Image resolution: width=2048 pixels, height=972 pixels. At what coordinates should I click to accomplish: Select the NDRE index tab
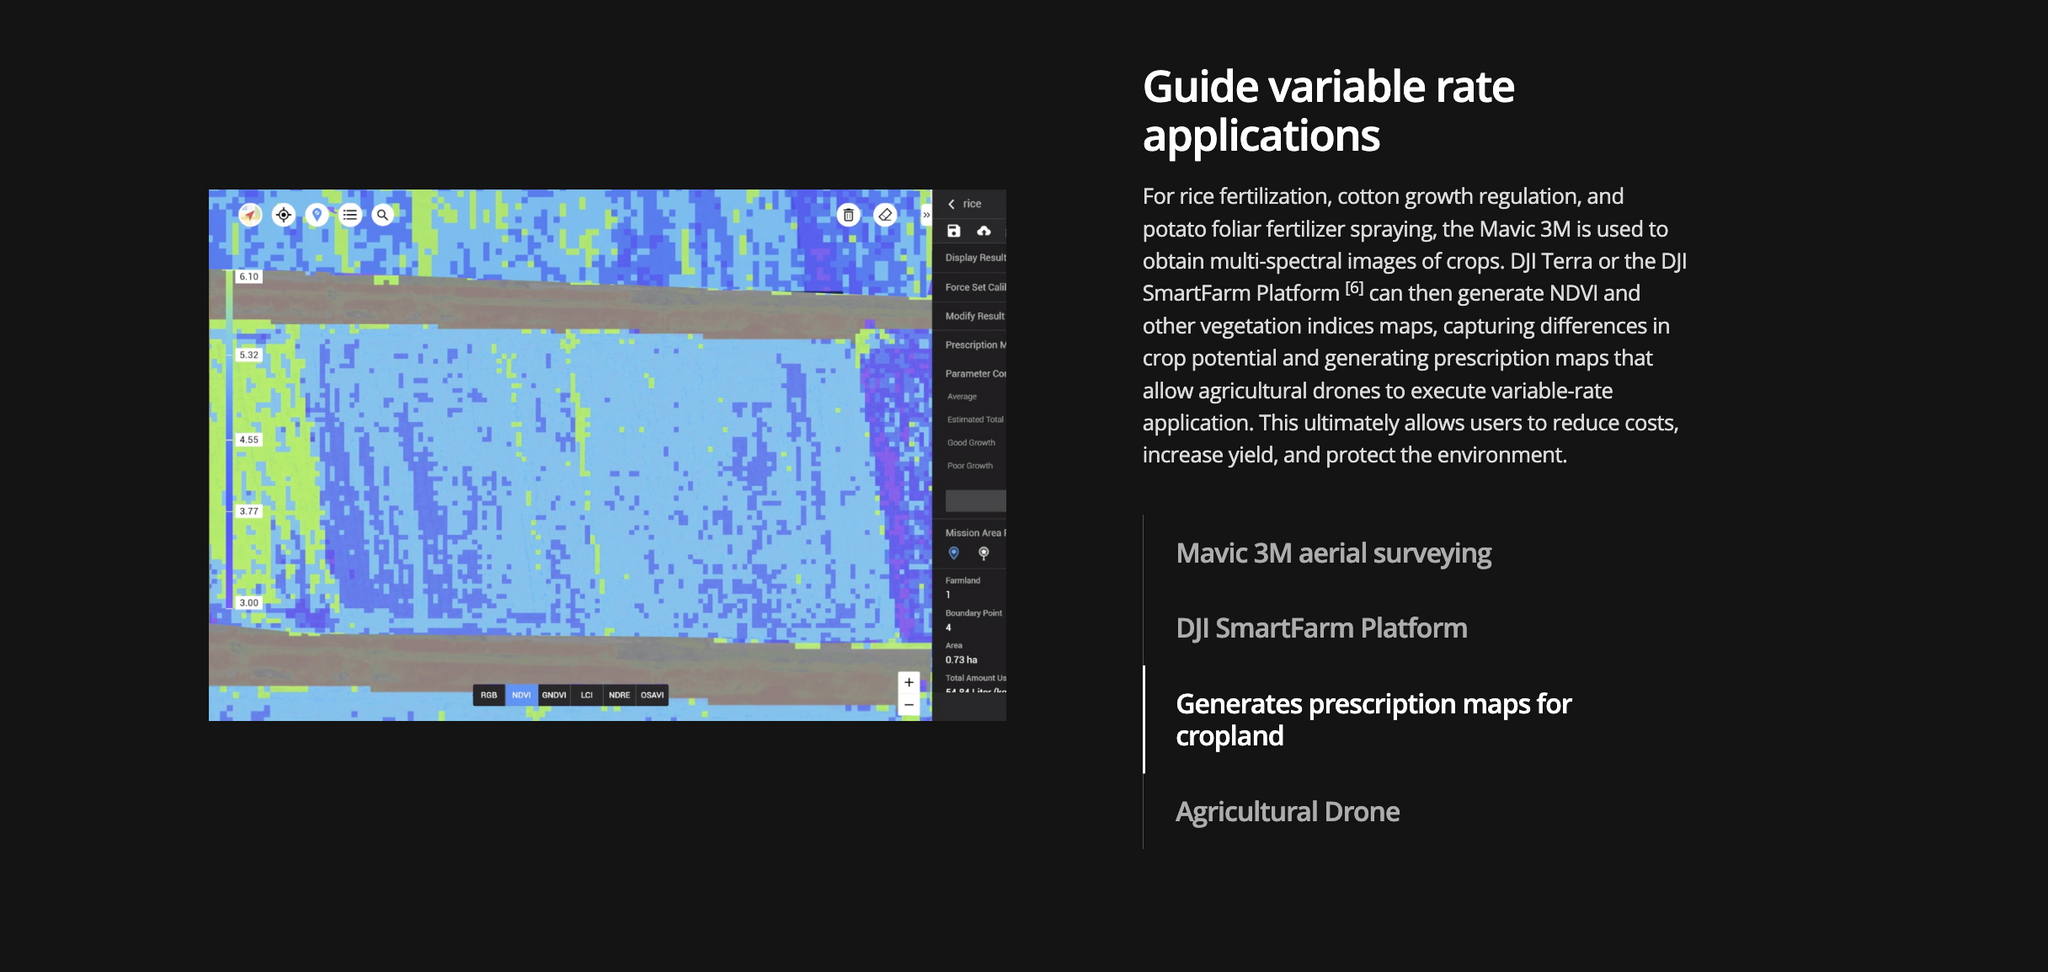pyautogui.click(x=620, y=695)
